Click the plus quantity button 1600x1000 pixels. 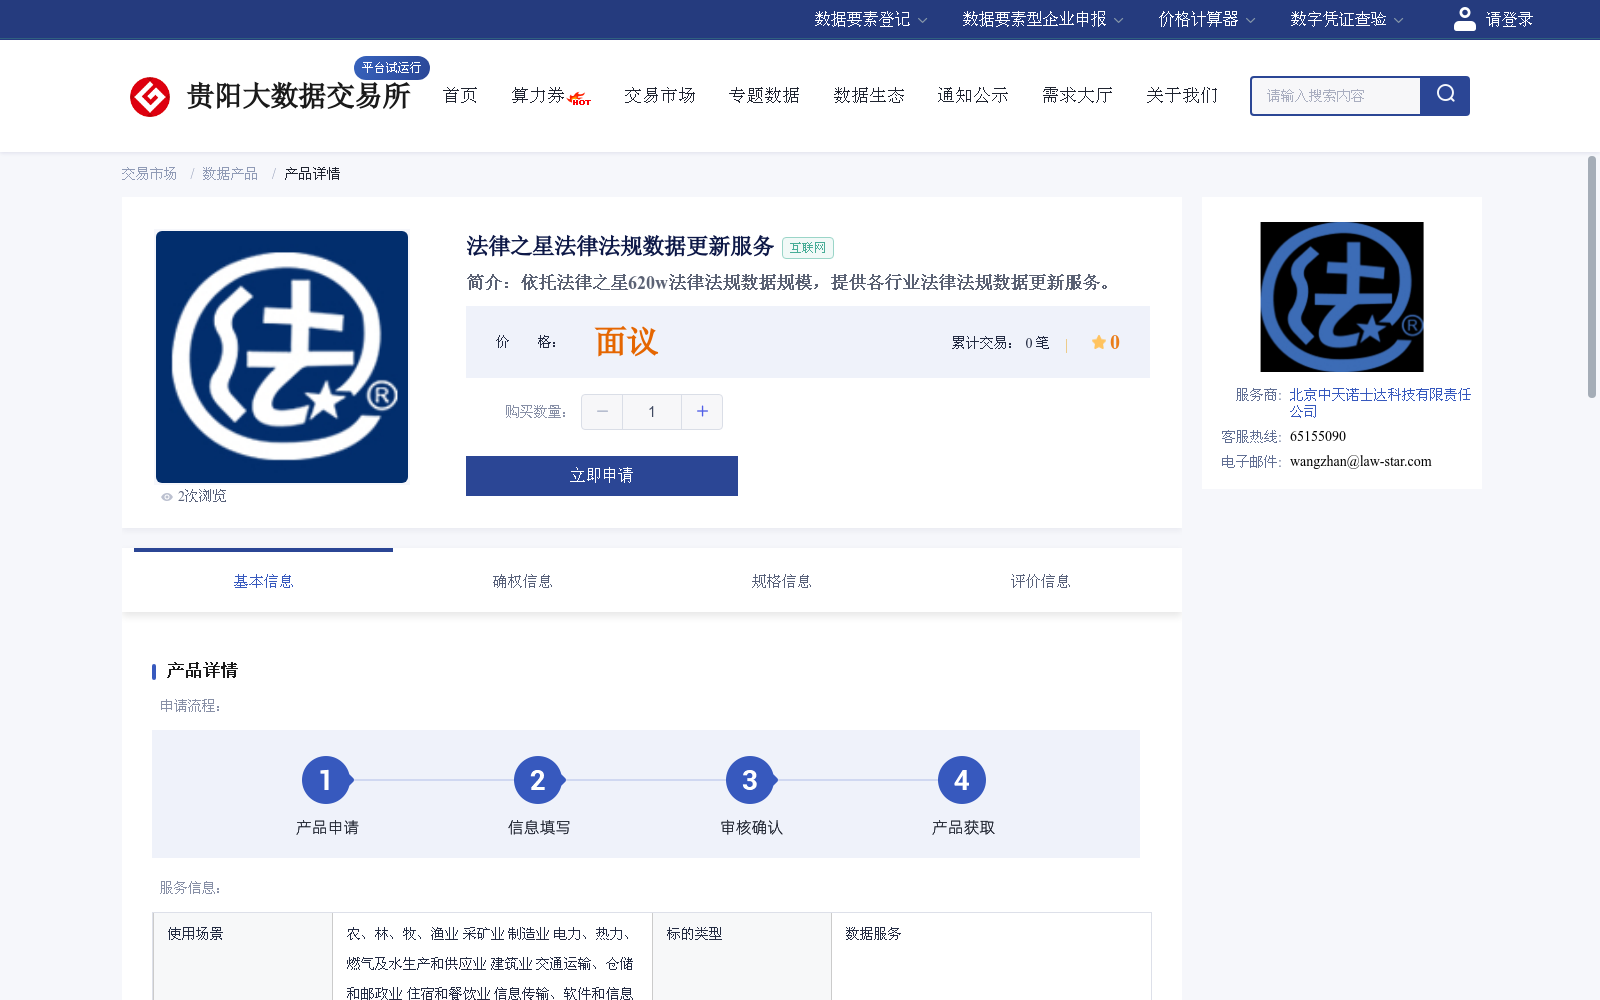[702, 411]
